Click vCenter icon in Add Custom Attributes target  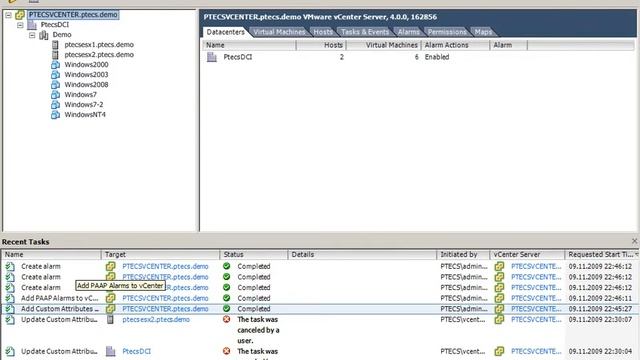coord(111,309)
